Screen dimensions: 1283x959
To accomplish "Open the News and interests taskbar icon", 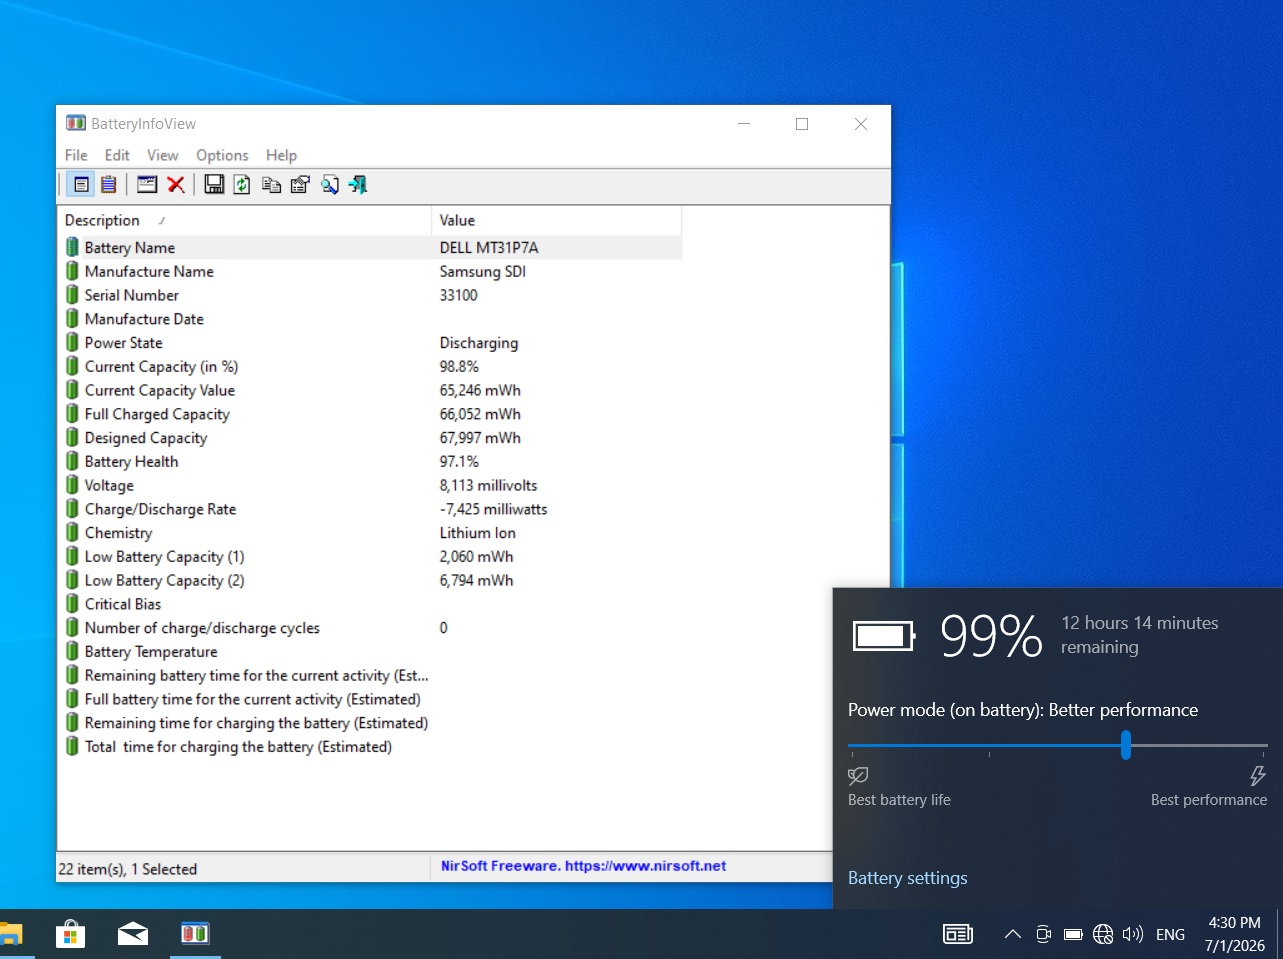I will (x=958, y=934).
